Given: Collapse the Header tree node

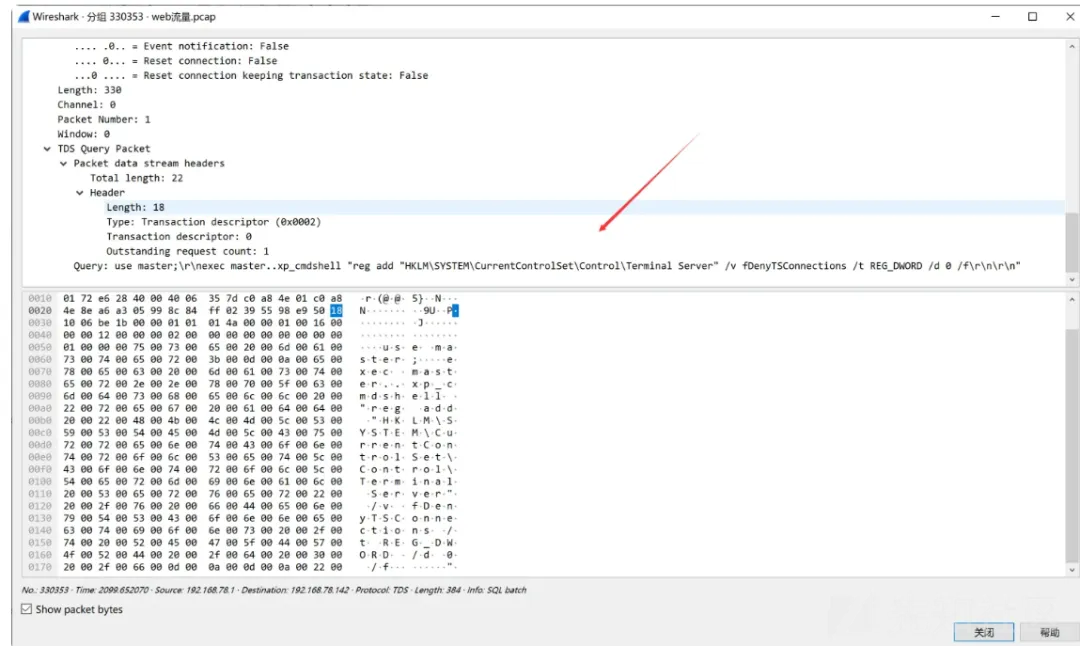Looking at the screenshot, I should (x=80, y=193).
